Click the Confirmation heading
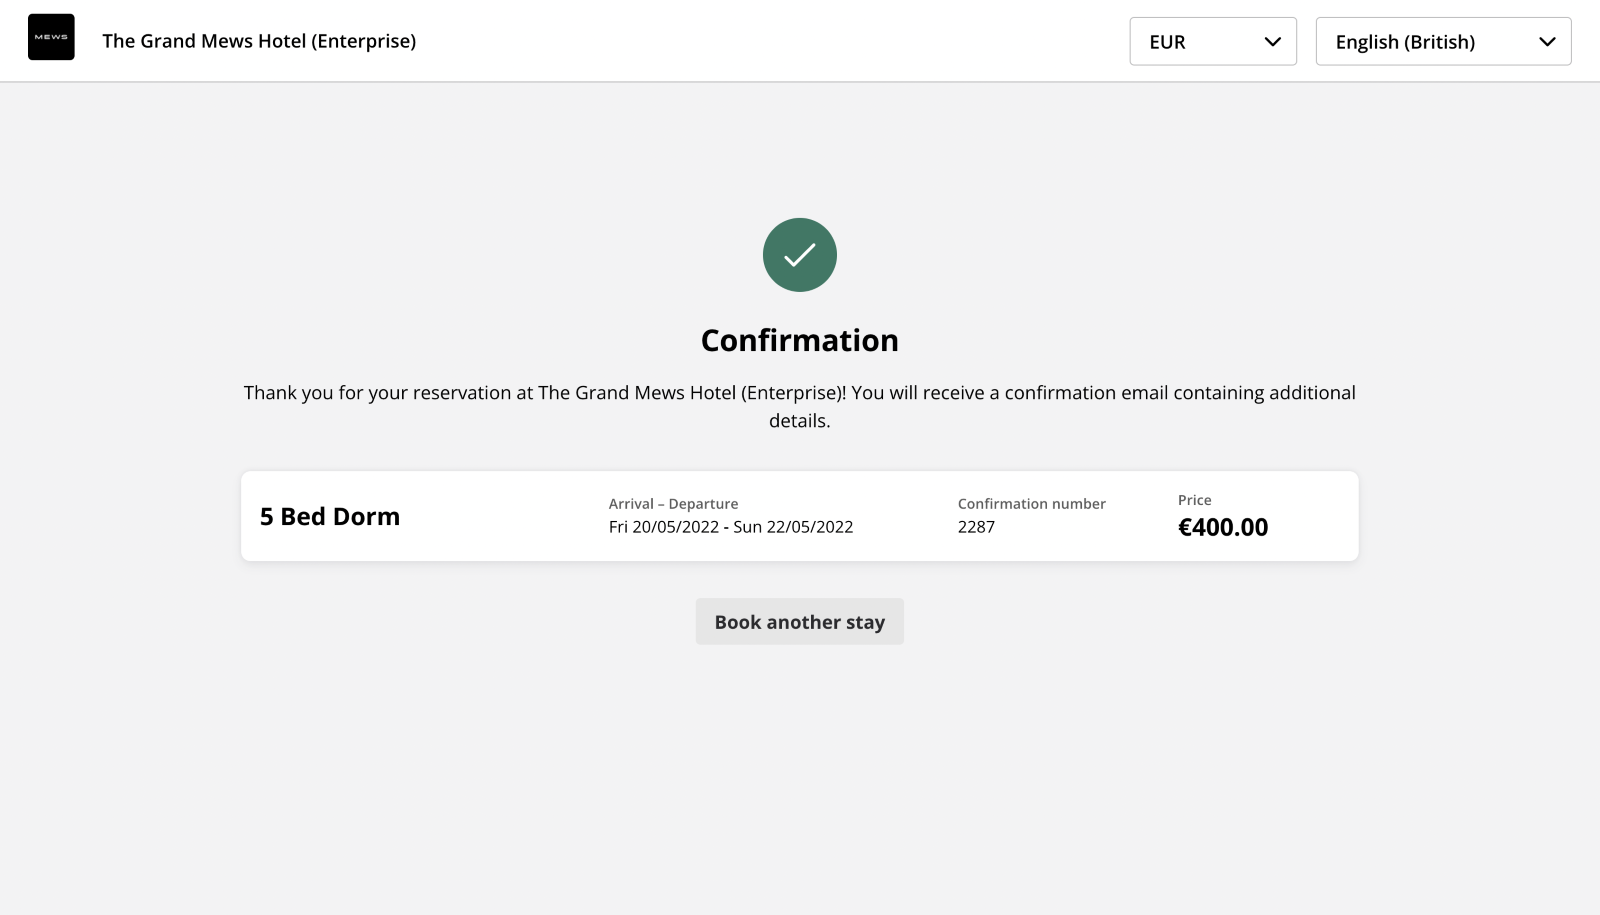 point(800,340)
